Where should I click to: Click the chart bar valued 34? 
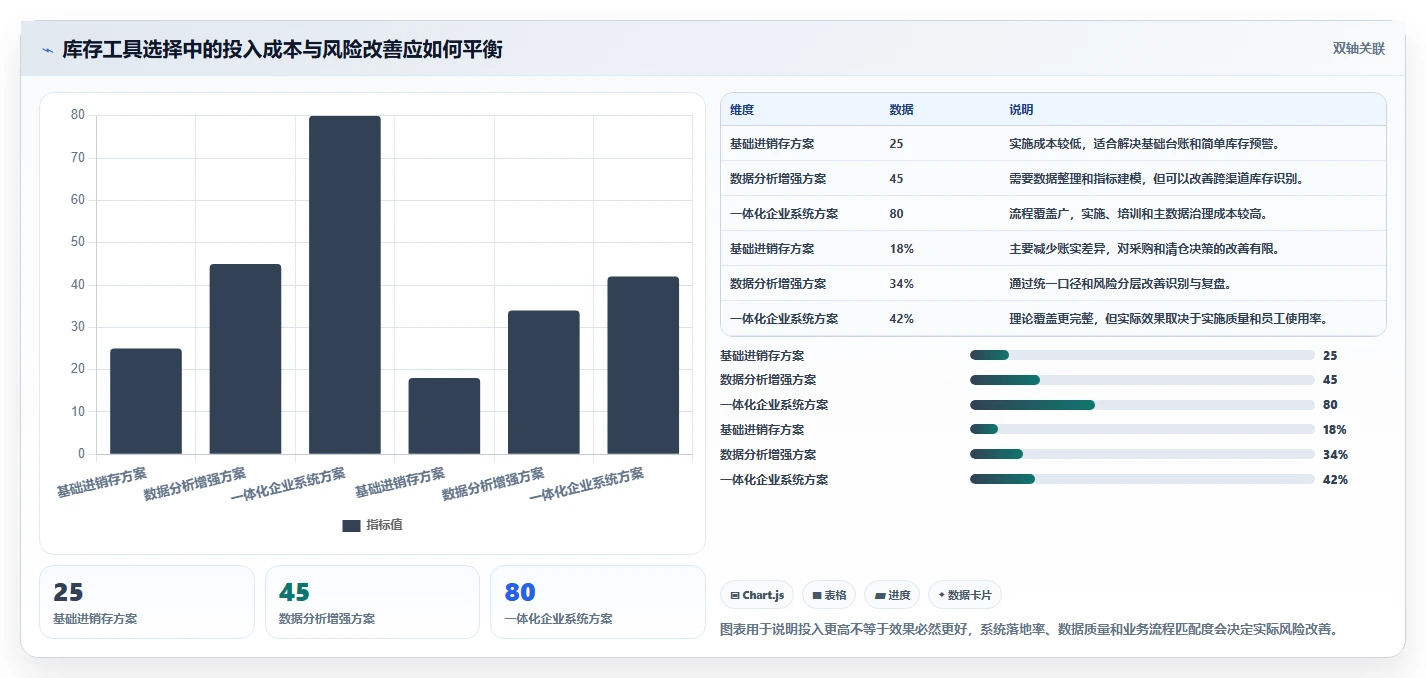(544, 382)
